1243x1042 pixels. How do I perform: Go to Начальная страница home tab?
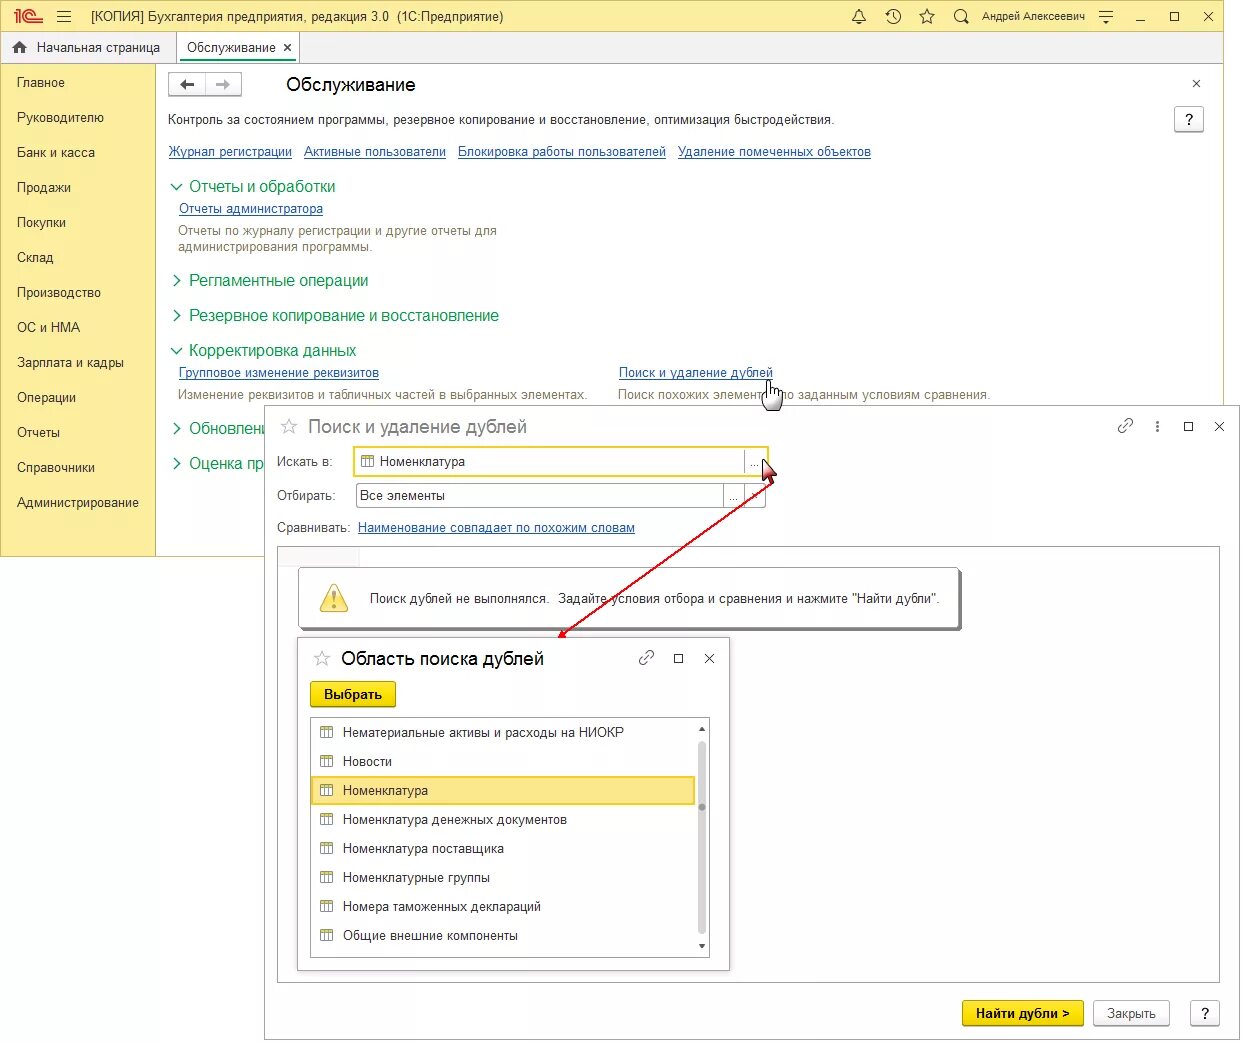tap(87, 47)
